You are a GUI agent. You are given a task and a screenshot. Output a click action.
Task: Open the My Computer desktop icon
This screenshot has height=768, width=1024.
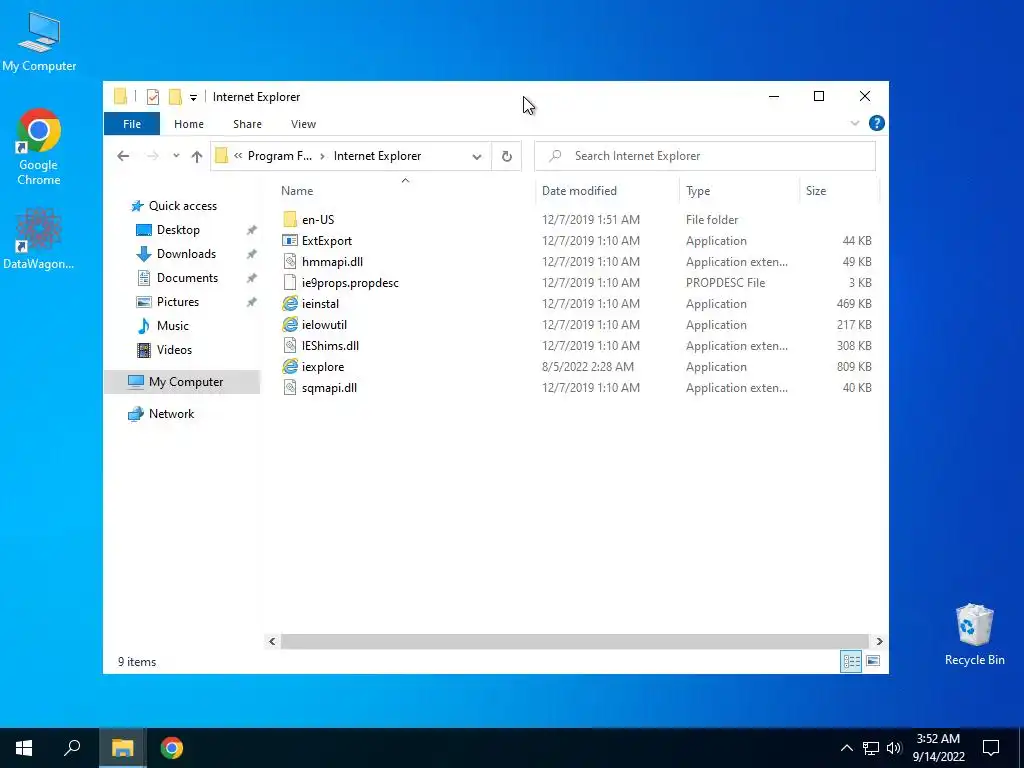tap(39, 41)
